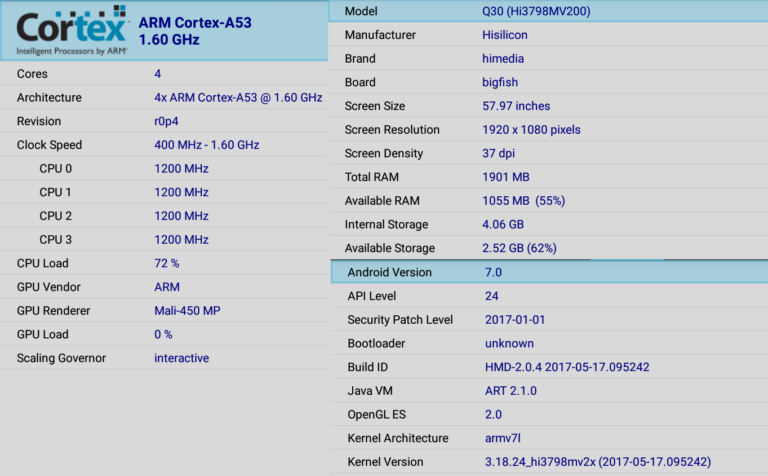Select OpenGL ES value 2.0
The width and height of the screenshot is (768, 476).
tap(493, 414)
